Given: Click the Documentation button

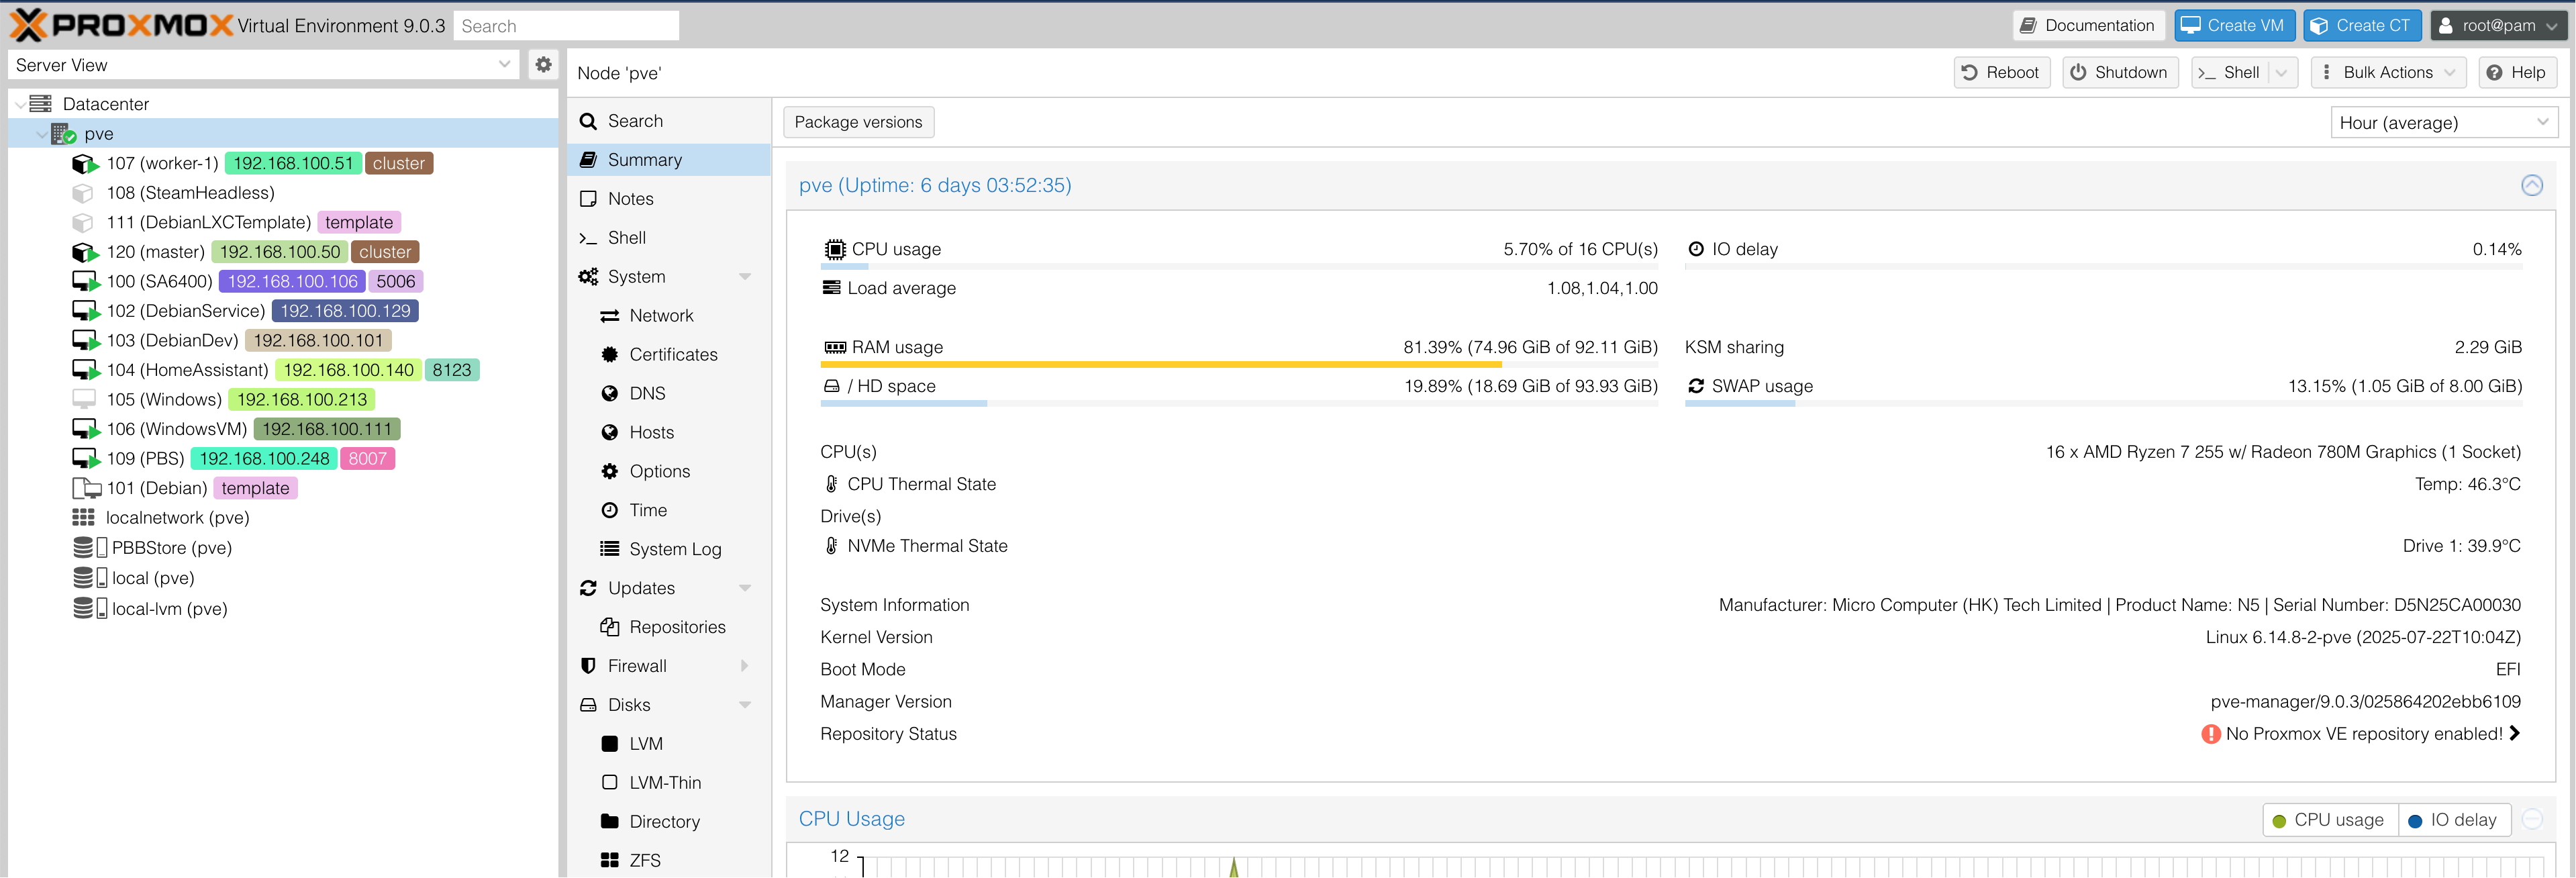Looking at the screenshot, I should [2088, 26].
